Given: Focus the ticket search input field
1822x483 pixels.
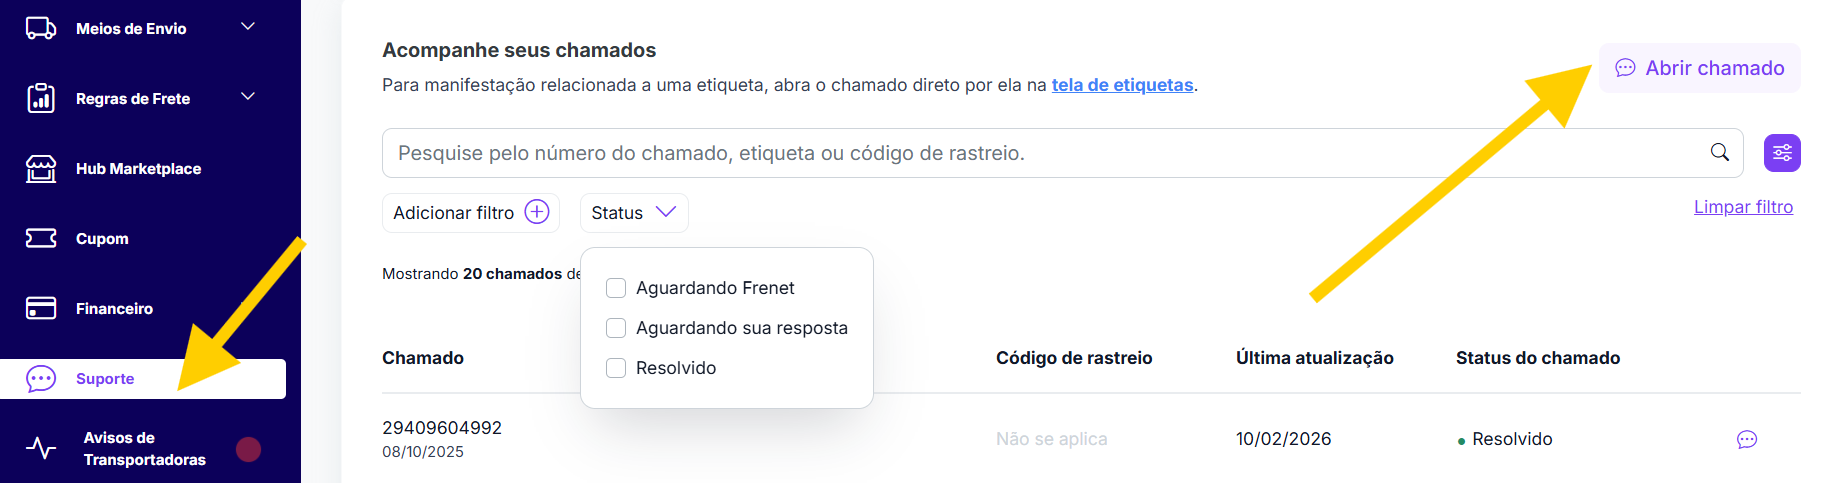Looking at the screenshot, I should 1040,153.
